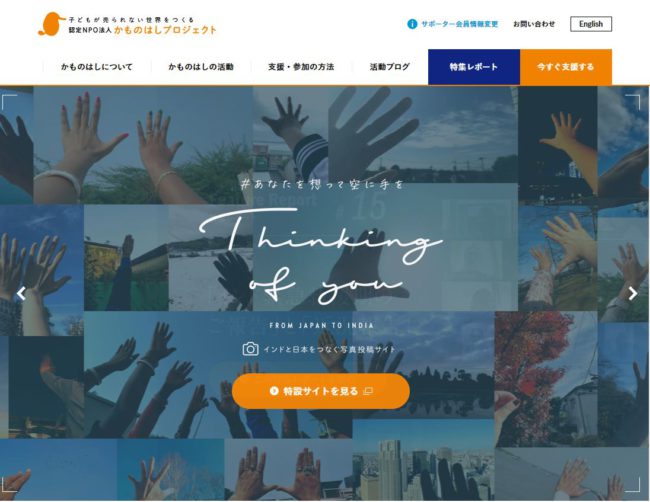Image resolution: width=650 pixels, height=502 pixels.
Task: Open the 特集レポート blue tab
Action: click(x=474, y=67)
